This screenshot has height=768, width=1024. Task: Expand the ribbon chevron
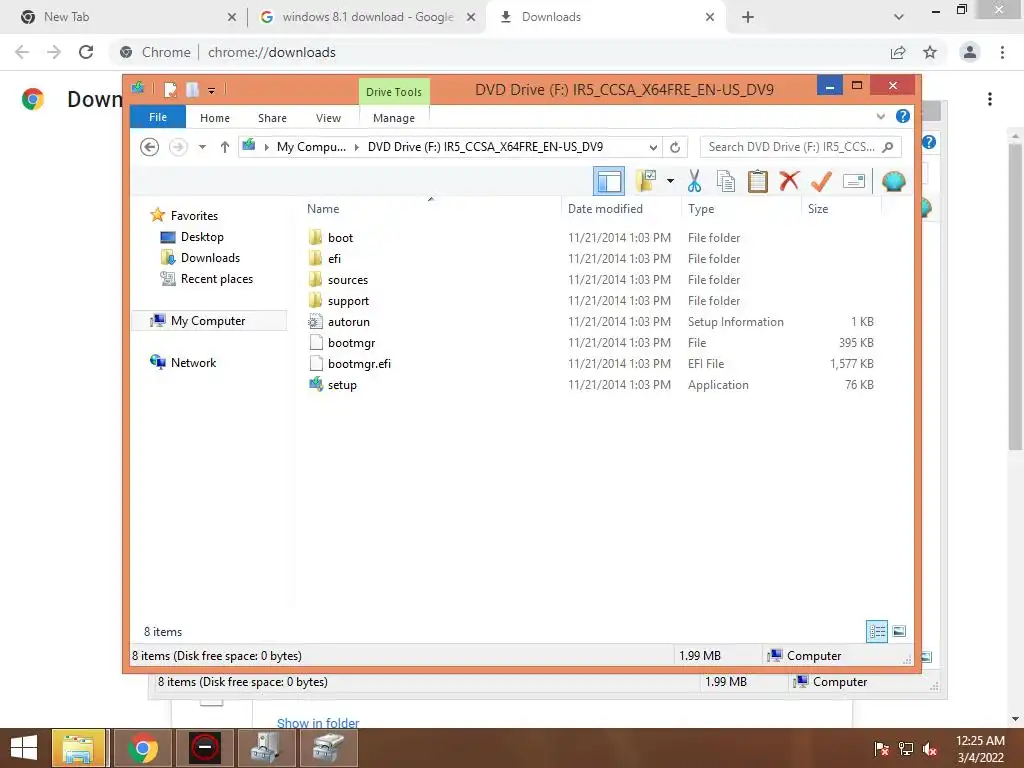[x=880, y=116]
